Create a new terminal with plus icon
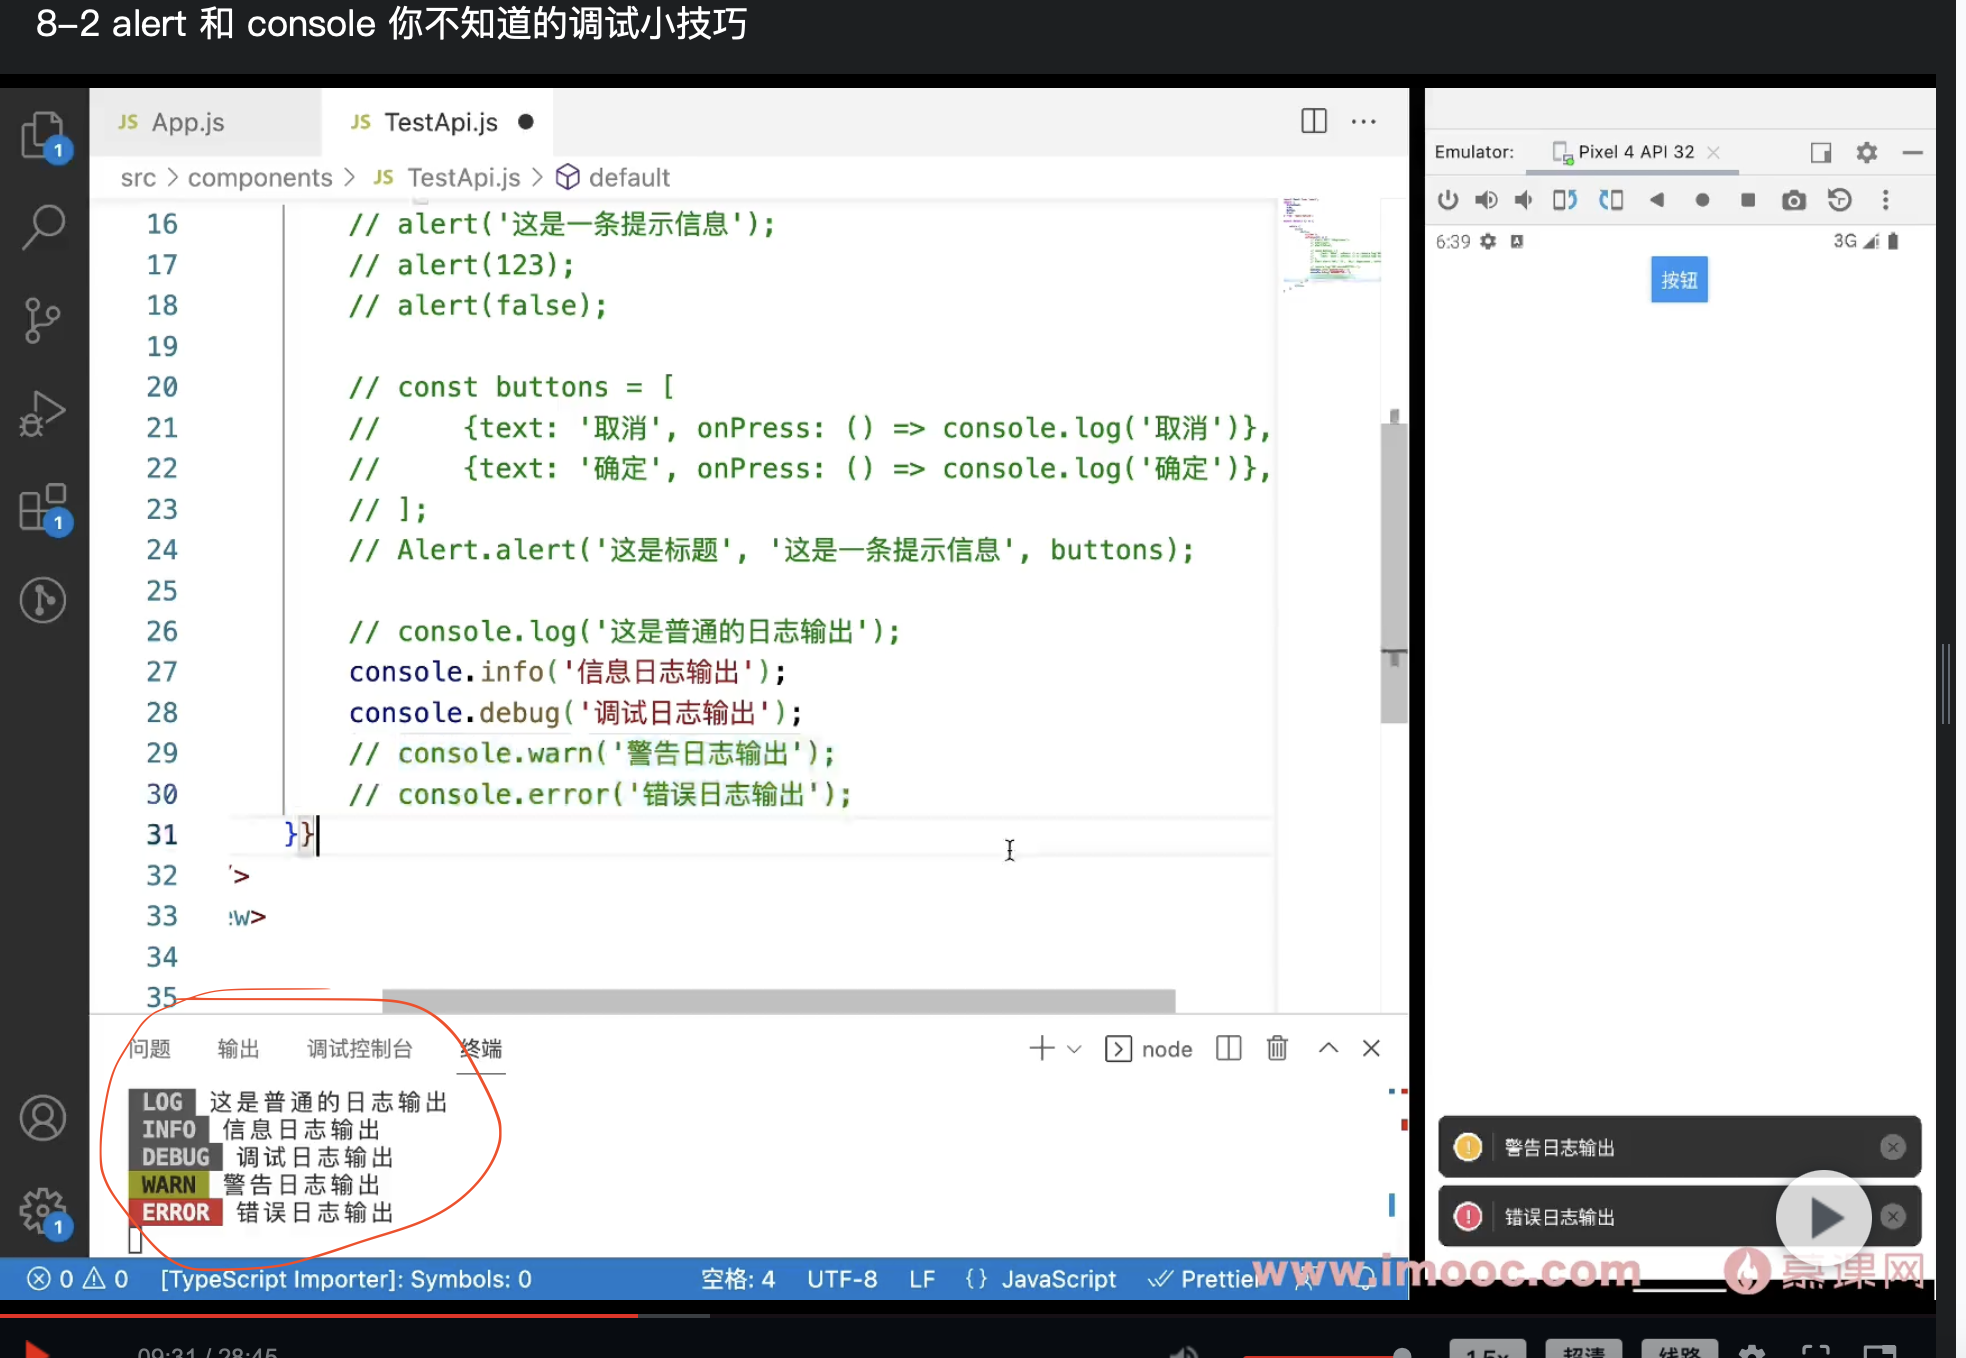 1042,1048
